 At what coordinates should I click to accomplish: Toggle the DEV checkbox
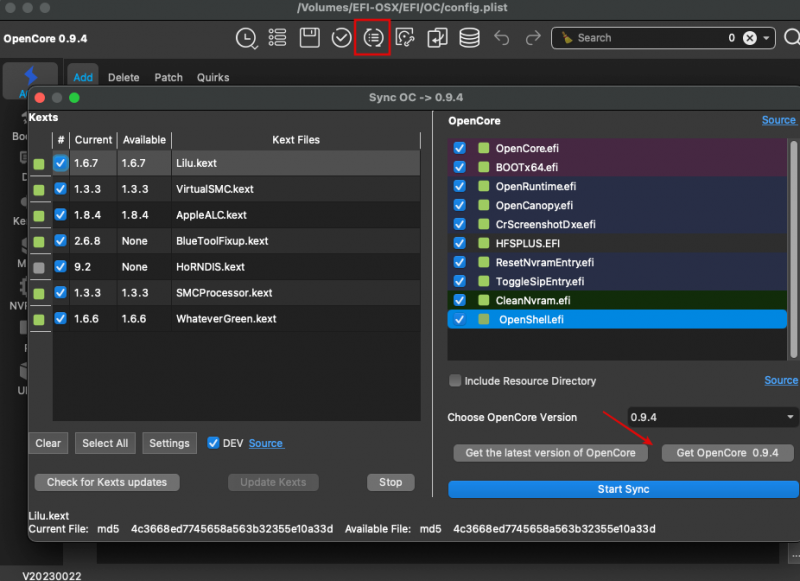tap(213, 443)
